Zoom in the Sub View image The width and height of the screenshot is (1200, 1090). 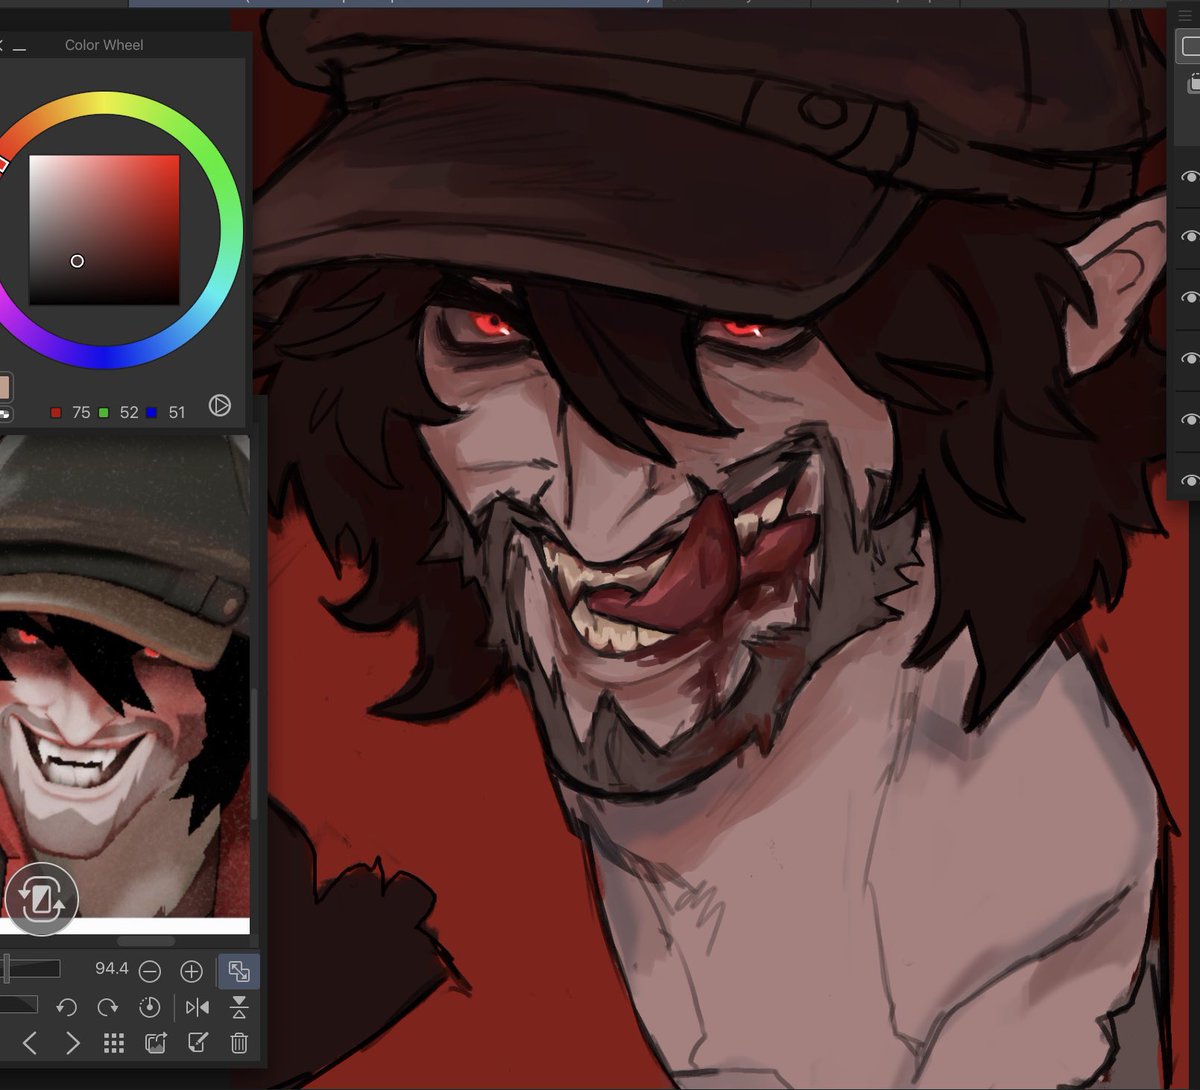click(x=191, y=971)
